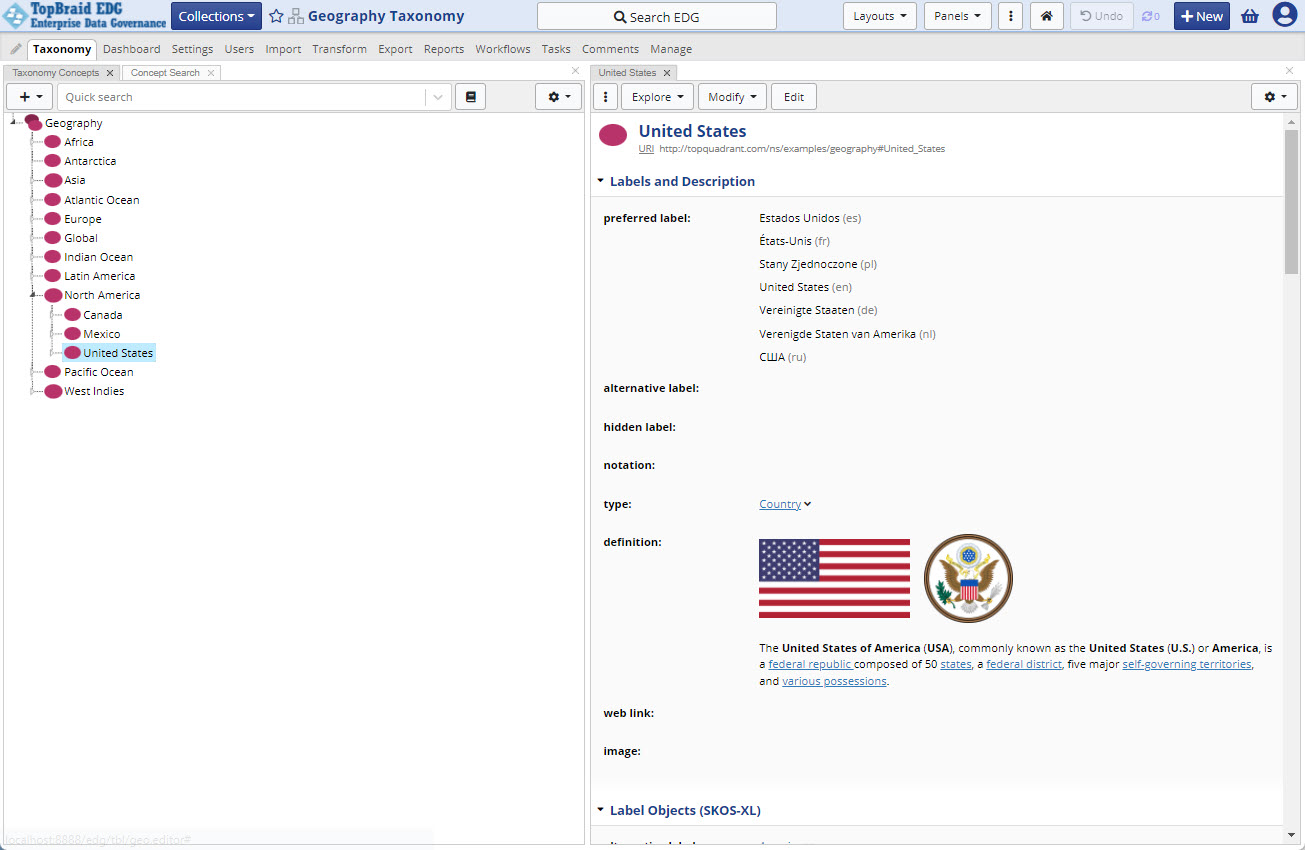The width and height of the screenshot is (1305, 850).
Task: Expand the Modify dropdown
Action: [732, 97]
